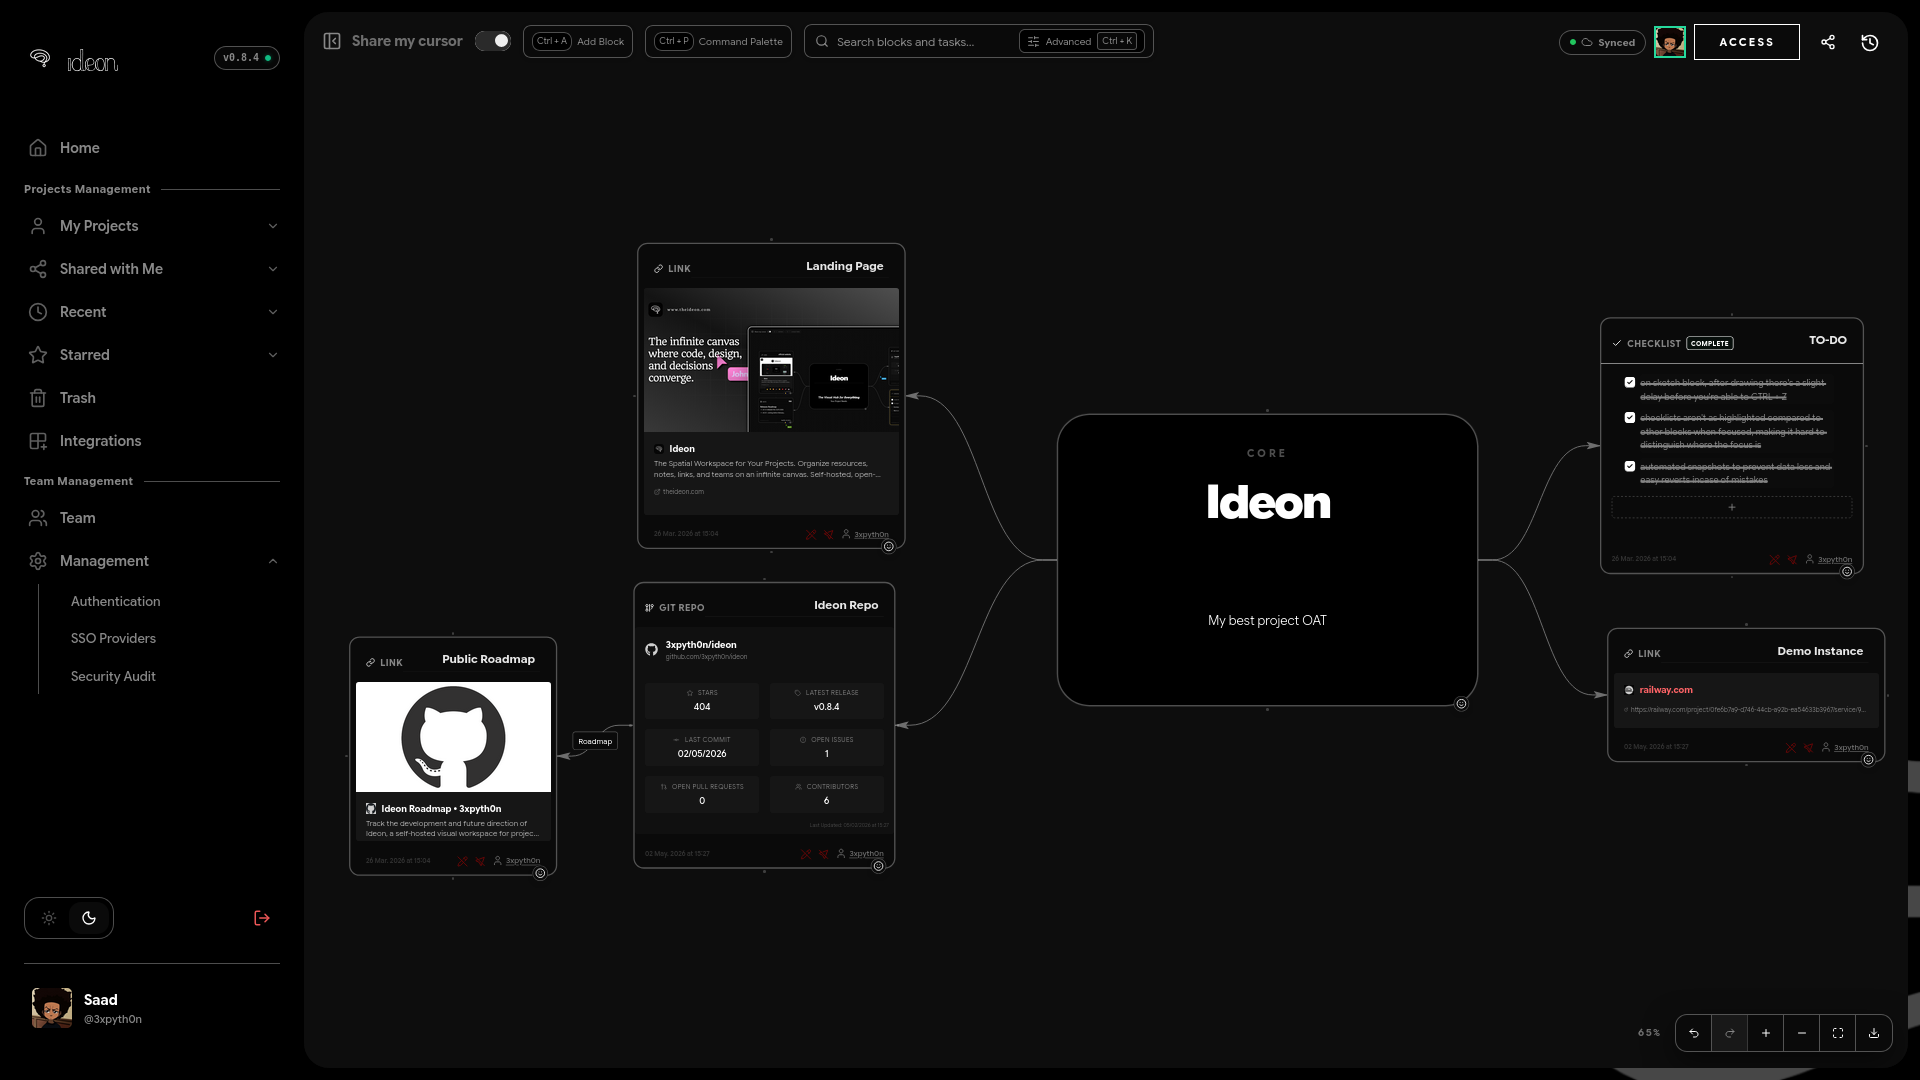This screenshot has height=1080, width=1920.
Task: Click the Synced status indicator
Action: 1602,42
